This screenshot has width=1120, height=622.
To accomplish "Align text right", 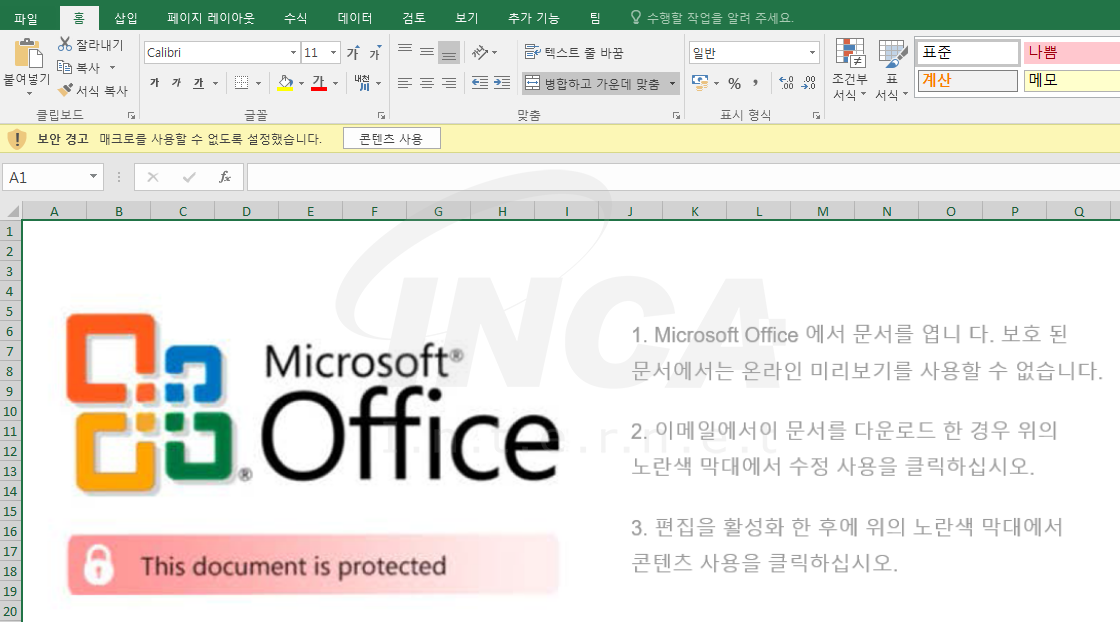I will tap(449, 83).
